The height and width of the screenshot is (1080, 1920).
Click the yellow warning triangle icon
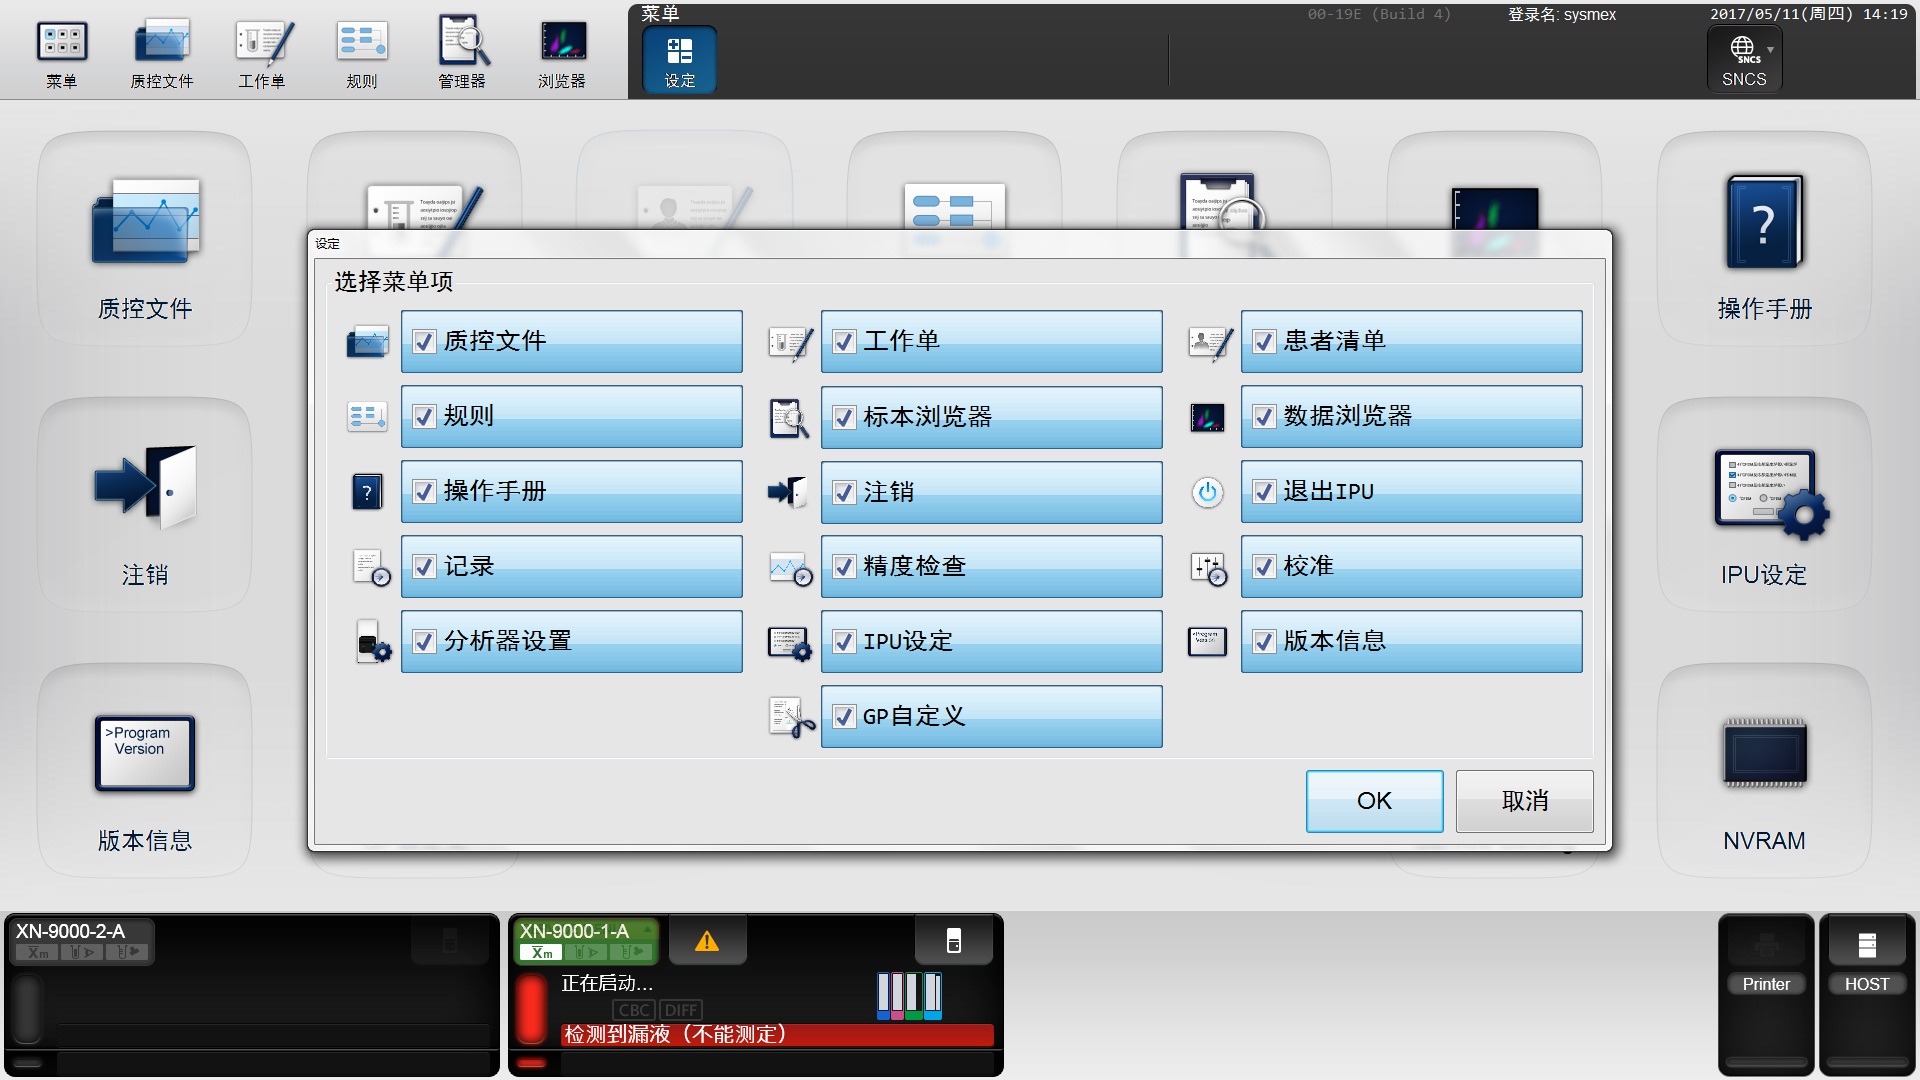coord(707,941)
